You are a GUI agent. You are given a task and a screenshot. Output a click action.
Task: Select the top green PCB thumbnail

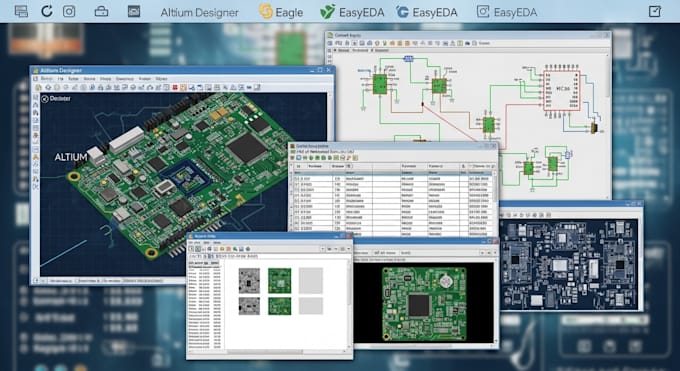[280, 280]
